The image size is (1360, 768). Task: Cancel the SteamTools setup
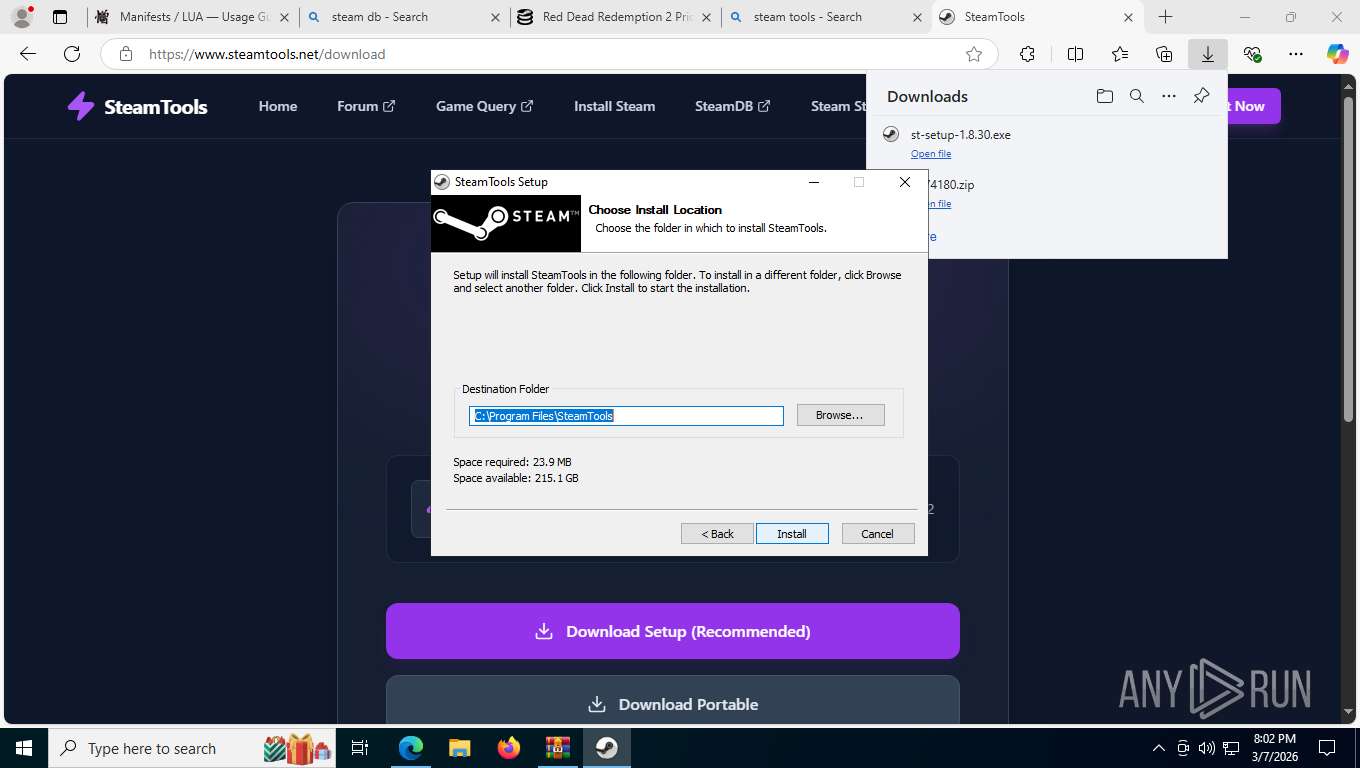pos(878,534)
